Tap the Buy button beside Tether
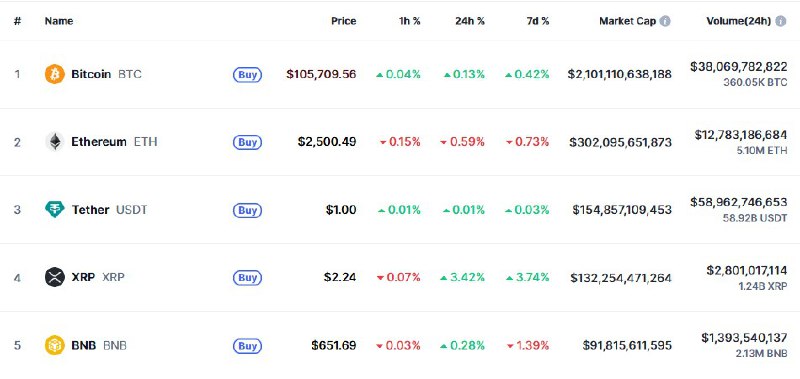The width and height of the screenshot is (800, 379). (247, 210)
